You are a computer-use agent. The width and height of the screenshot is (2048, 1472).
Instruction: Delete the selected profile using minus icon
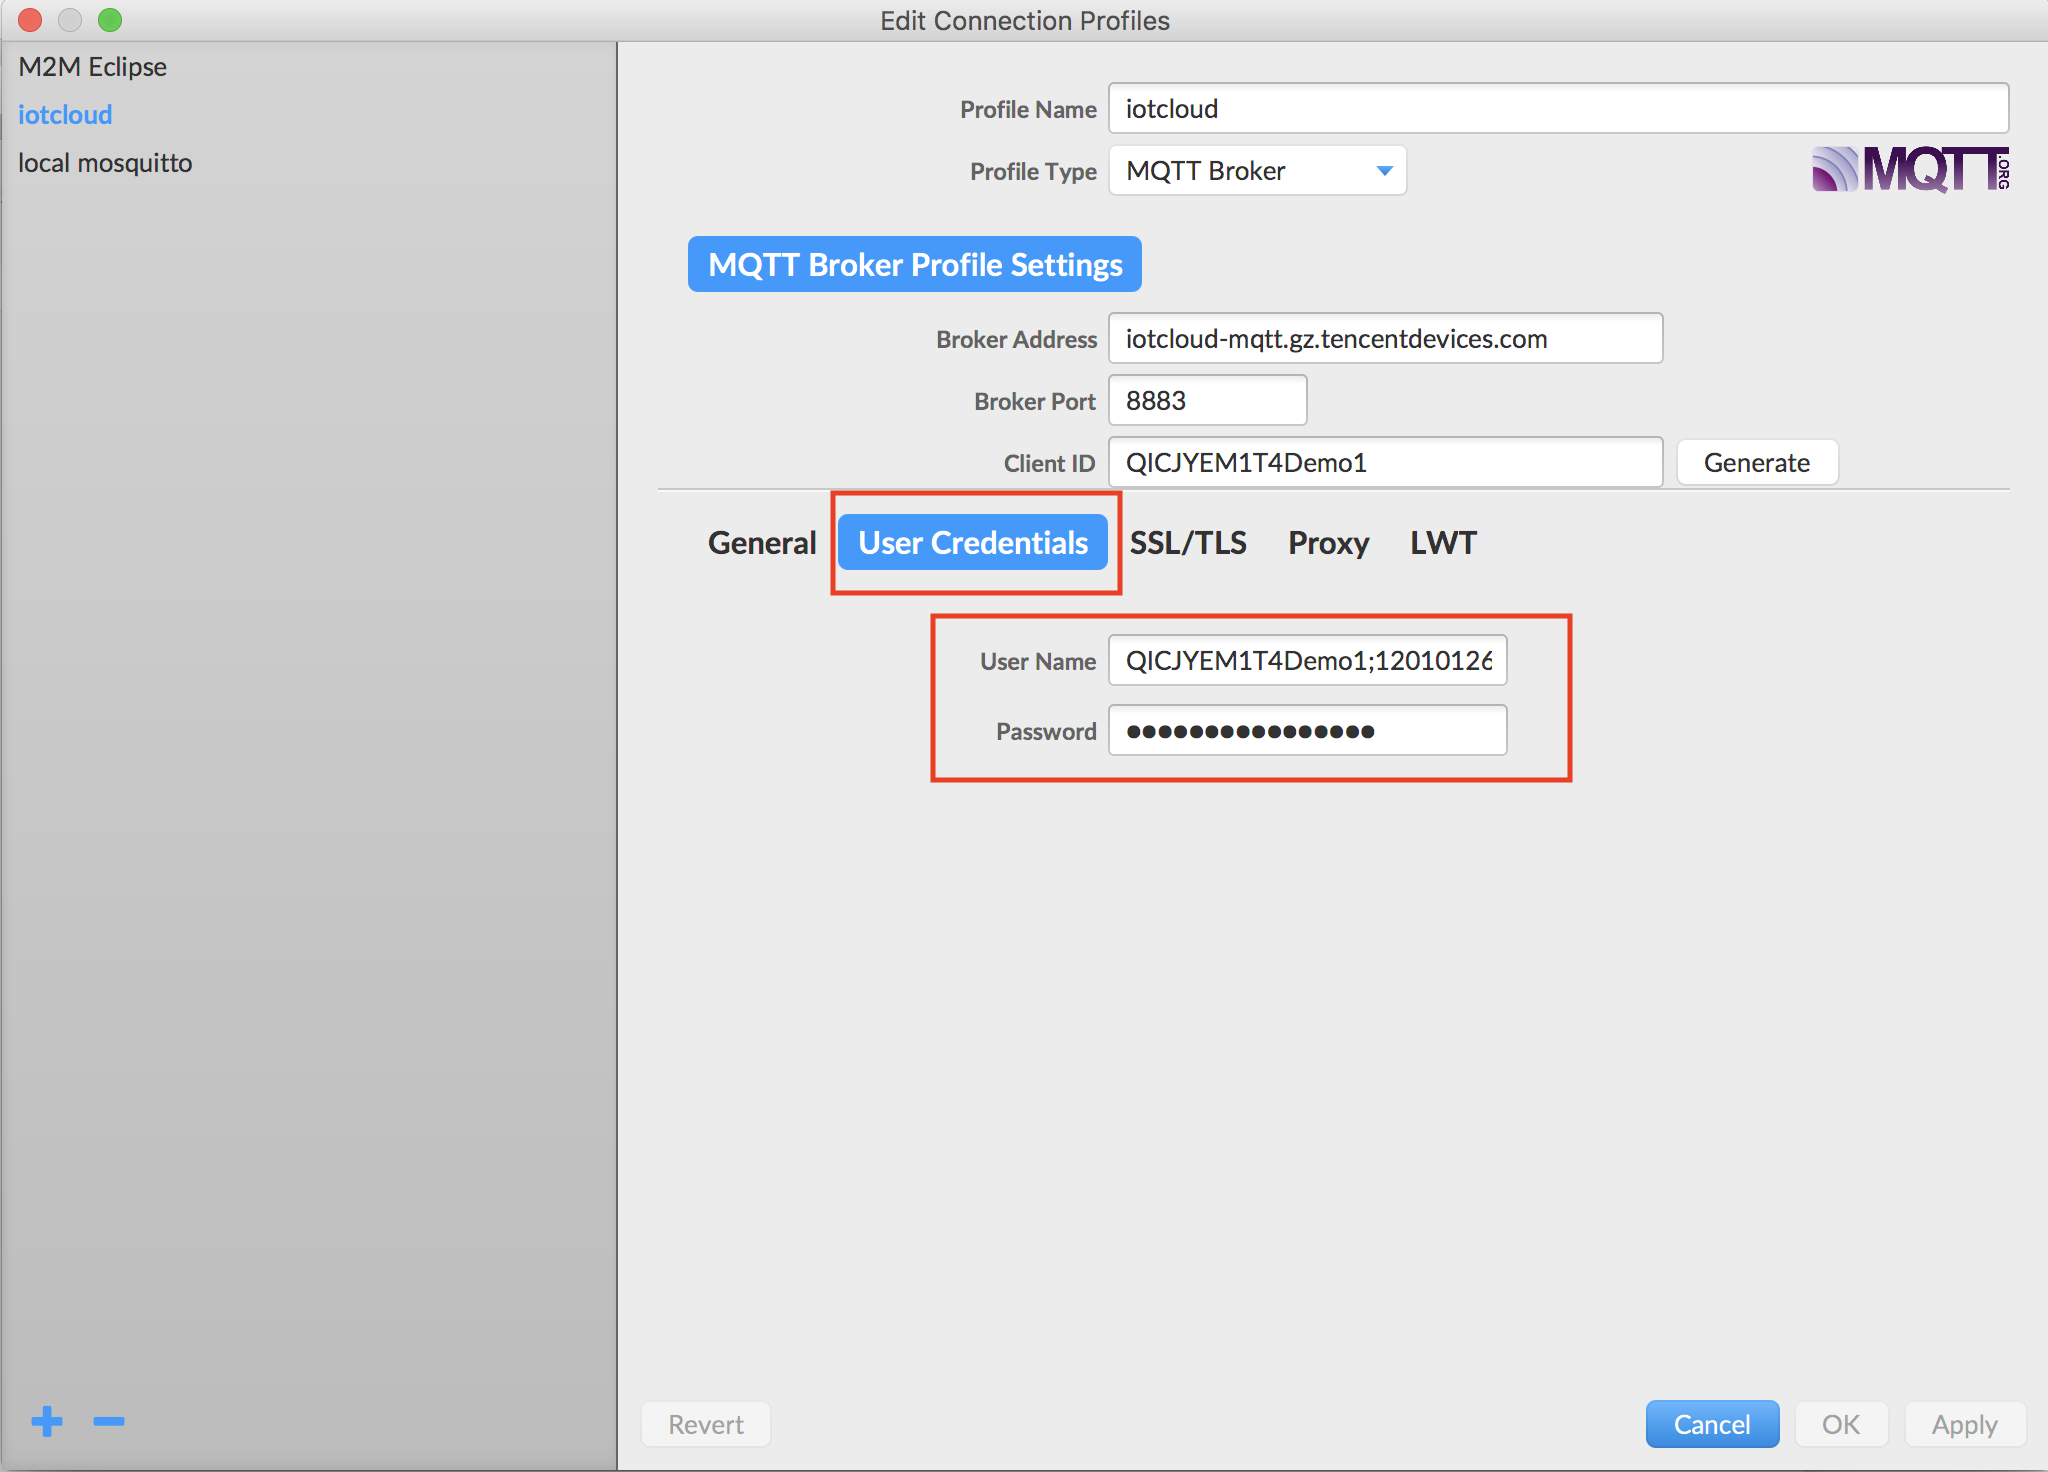pos(109,1422)
